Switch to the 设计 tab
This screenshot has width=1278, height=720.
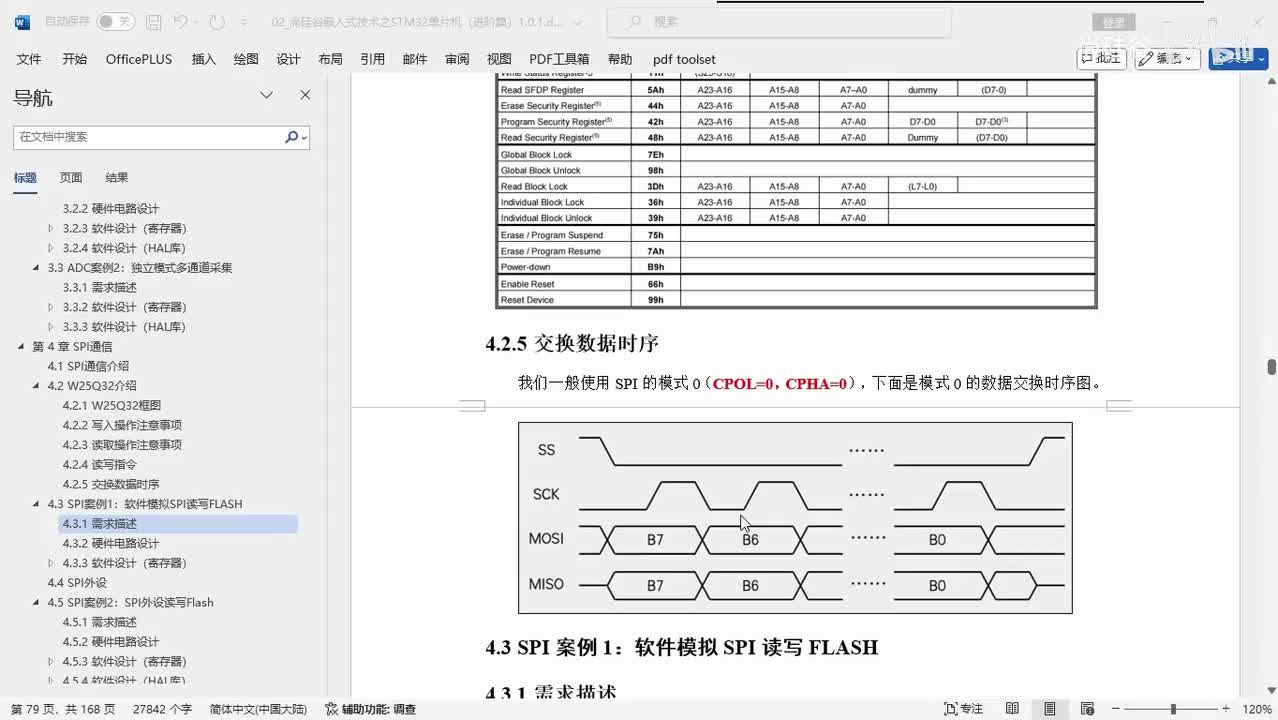click(288, 59)
